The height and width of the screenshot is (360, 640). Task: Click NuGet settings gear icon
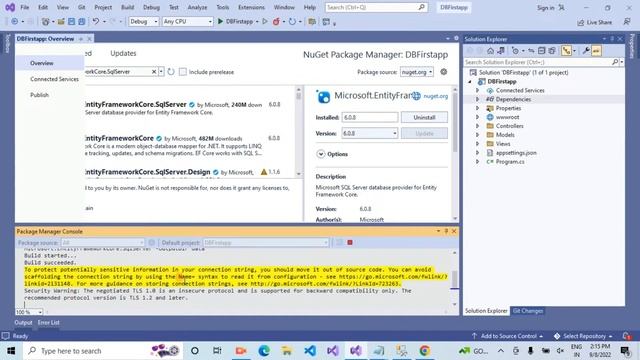tap(444, 72)
